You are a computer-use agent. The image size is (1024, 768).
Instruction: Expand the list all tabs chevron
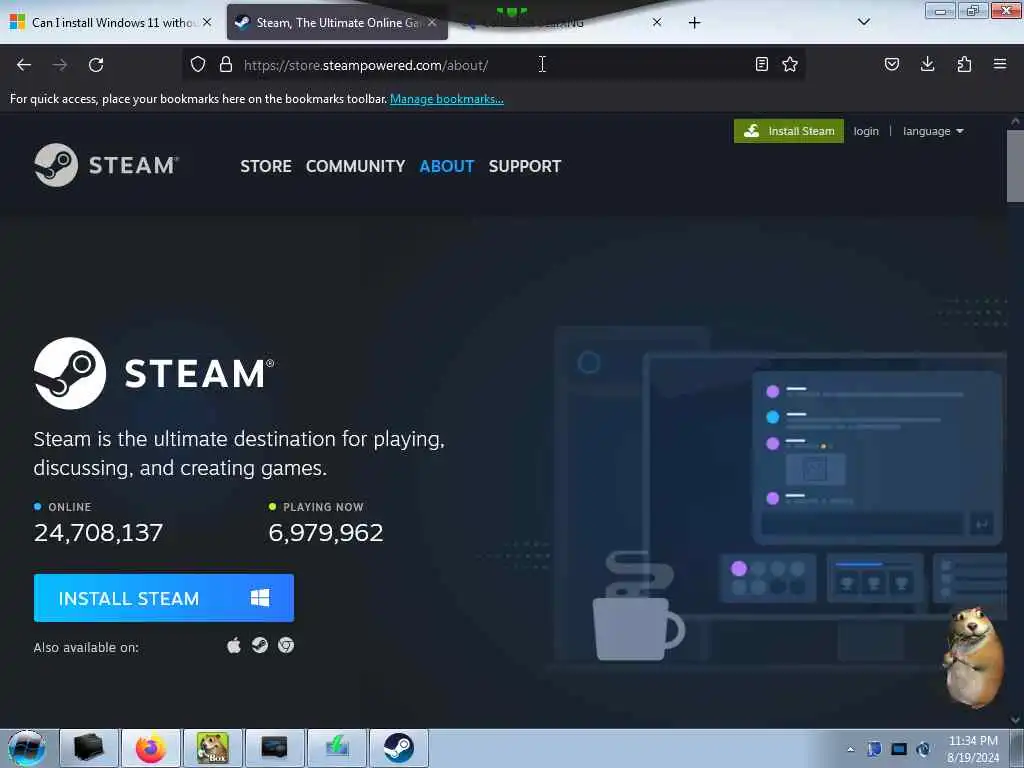863,22
